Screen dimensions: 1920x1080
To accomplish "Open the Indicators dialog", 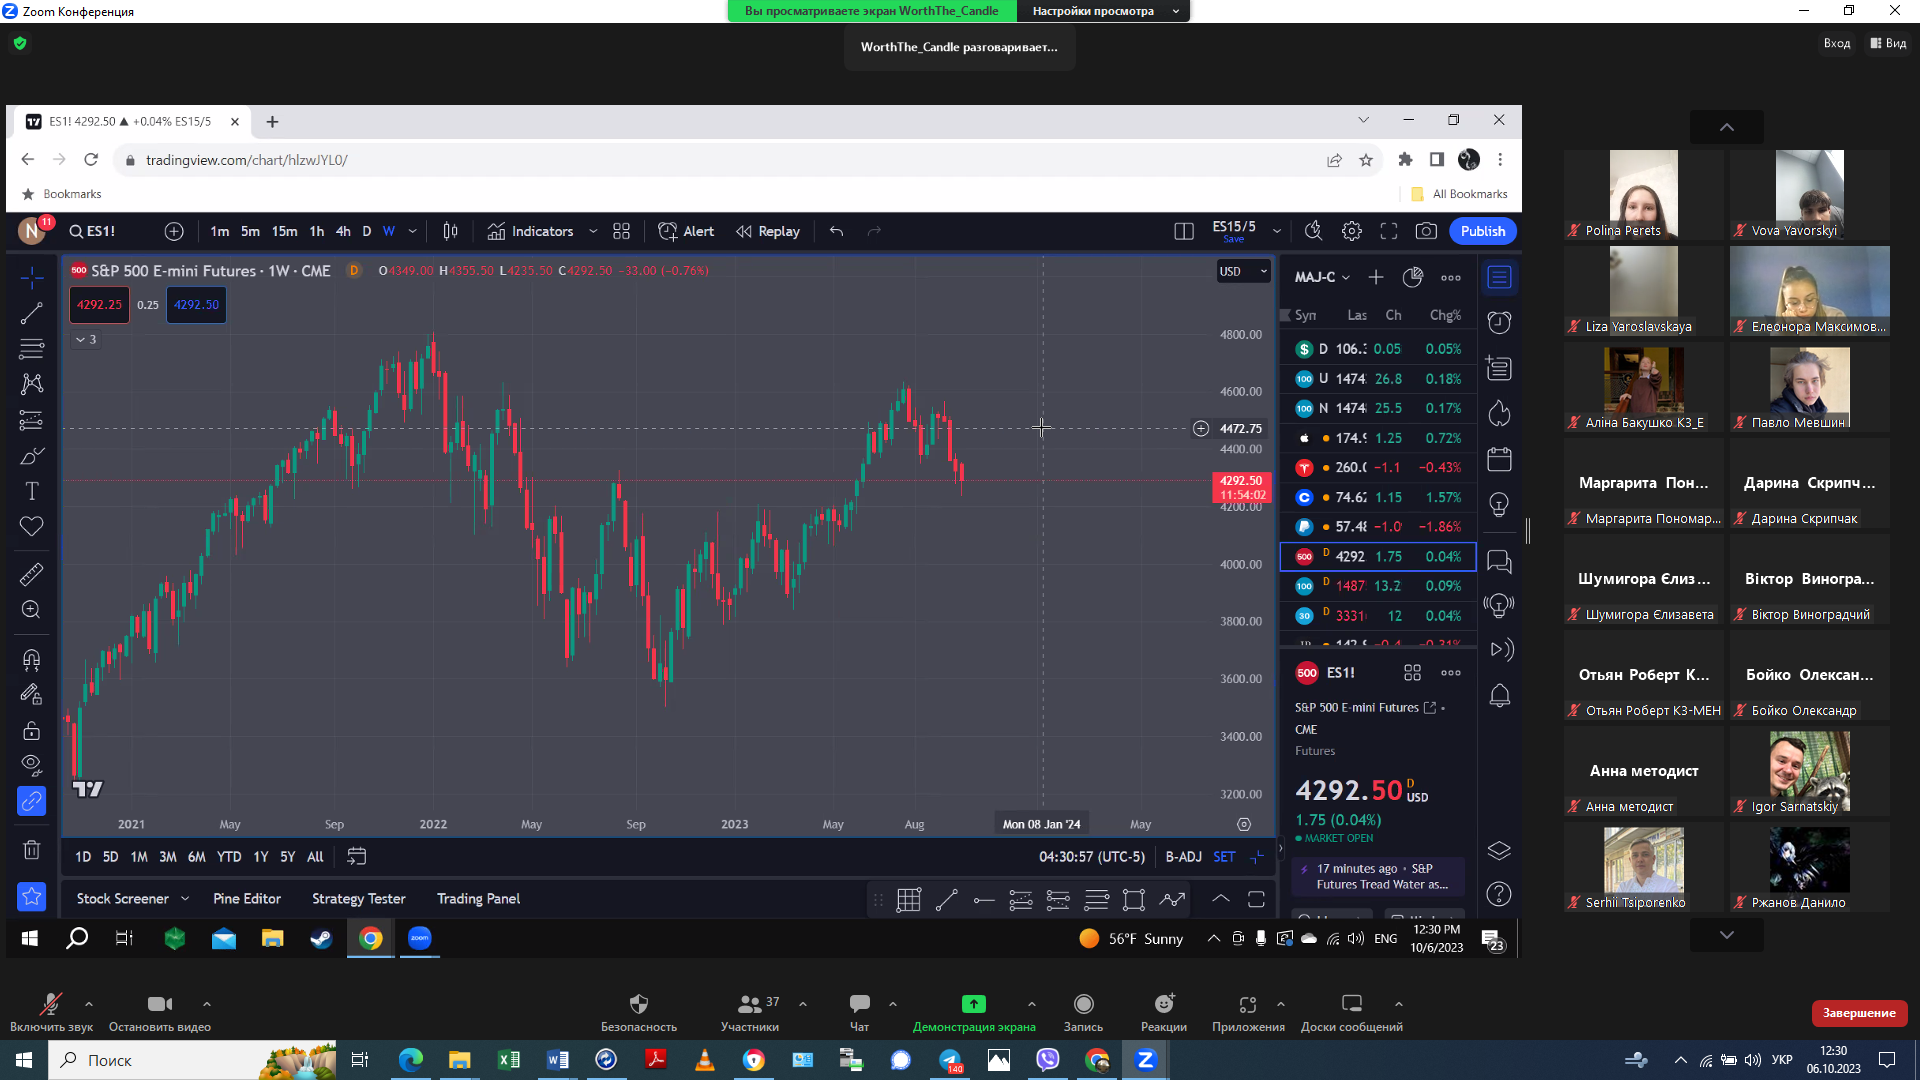I will point(530,231).
